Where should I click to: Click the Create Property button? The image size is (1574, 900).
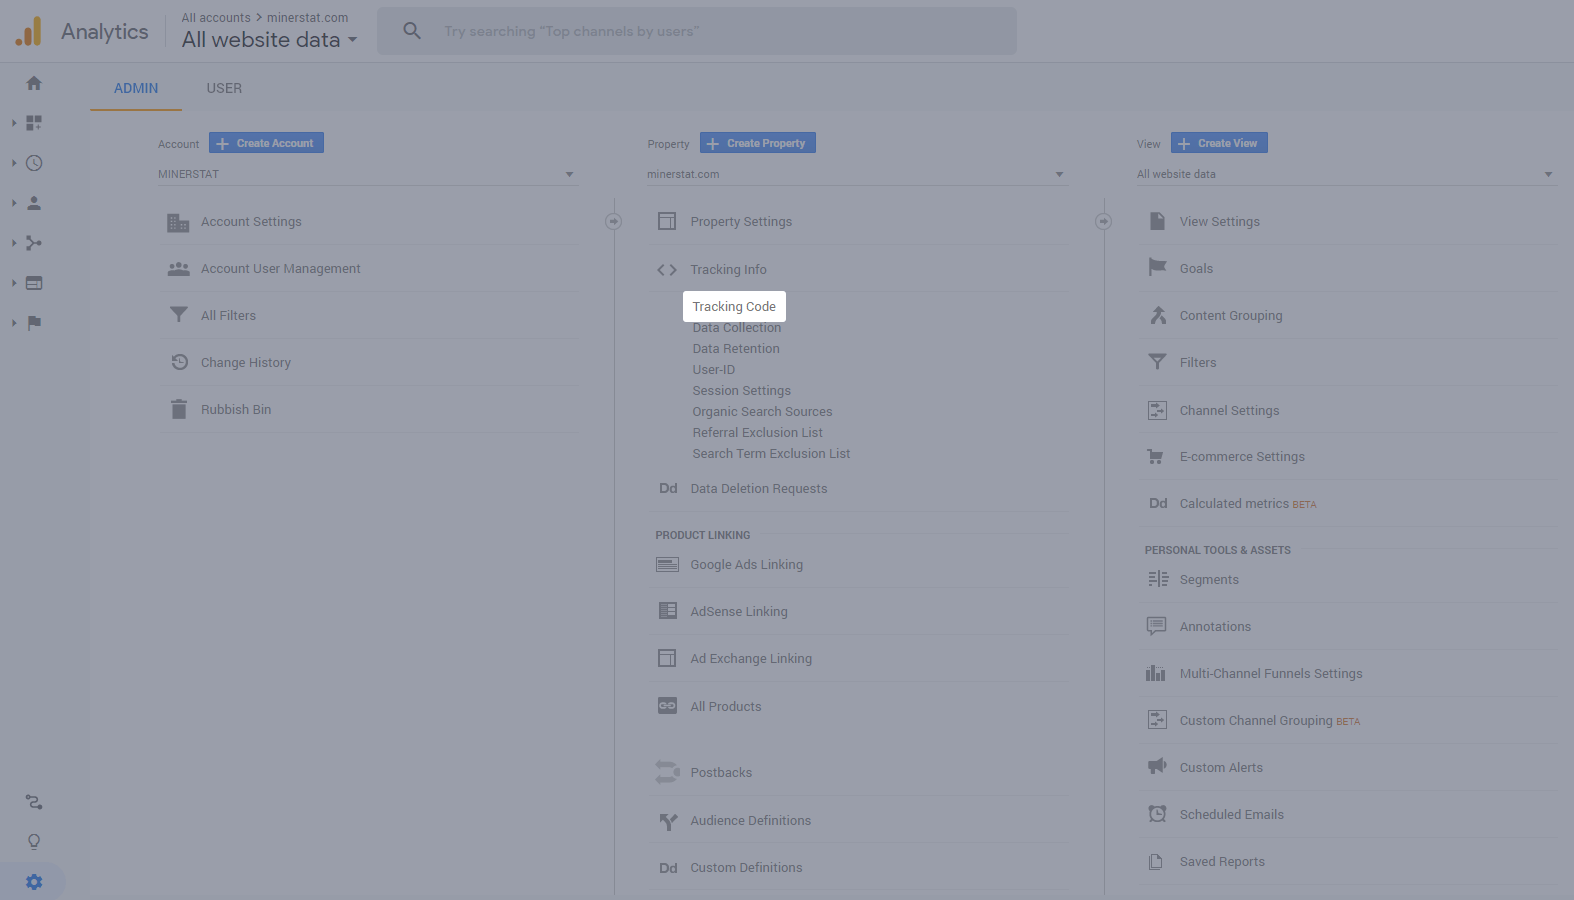pos(758,143)
